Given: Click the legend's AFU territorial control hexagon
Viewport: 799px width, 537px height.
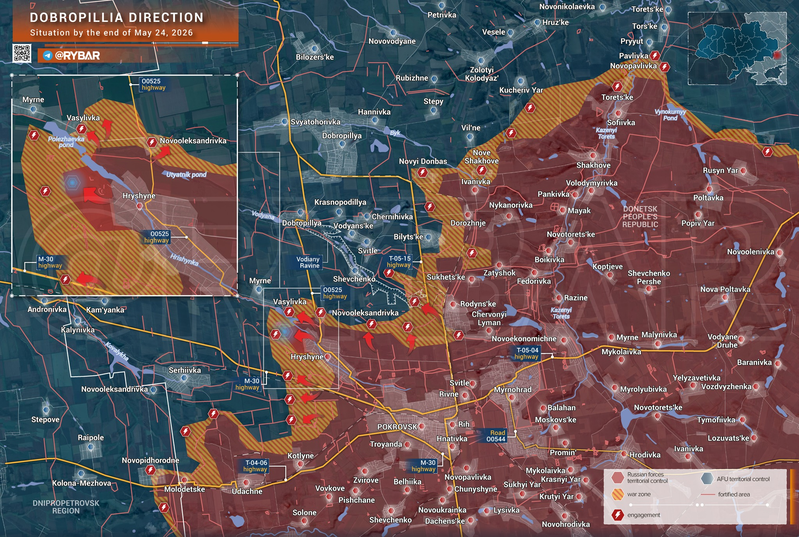Looking at the screenshot, I should (x=706, y=478).
